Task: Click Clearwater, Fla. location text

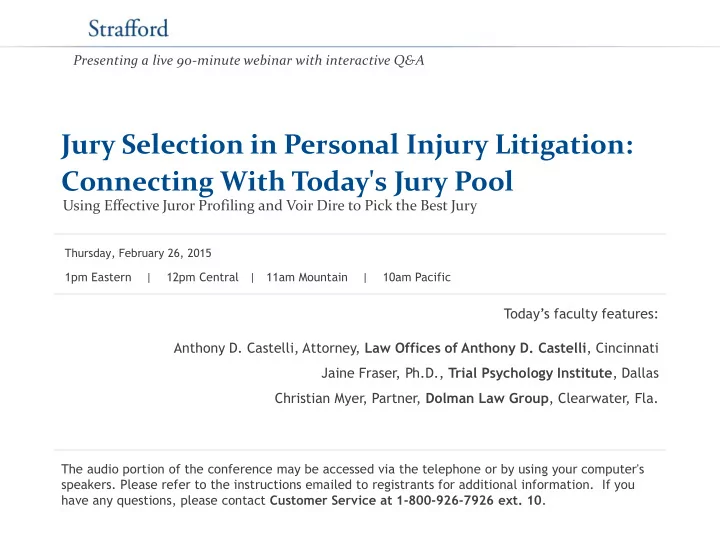Action: (x=608, y=398)
